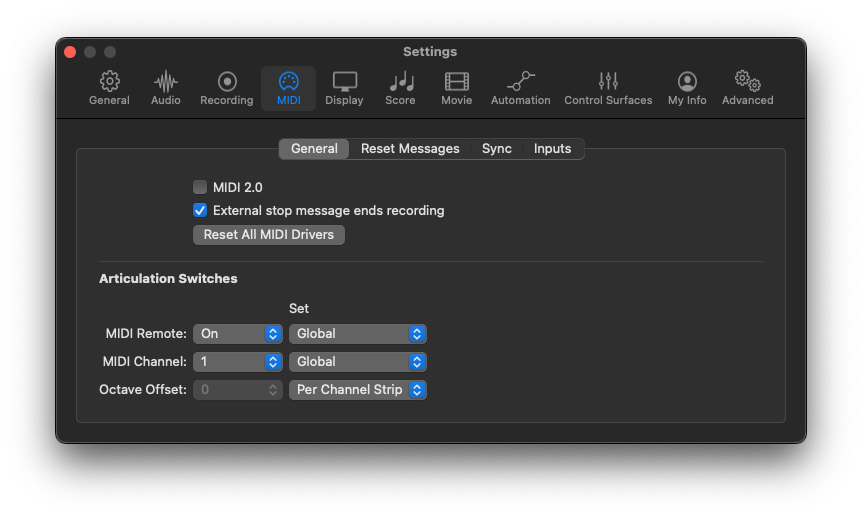Open the Movie filmstrip settings pane
Screen dimensions: 862x517
coord(456,88)
